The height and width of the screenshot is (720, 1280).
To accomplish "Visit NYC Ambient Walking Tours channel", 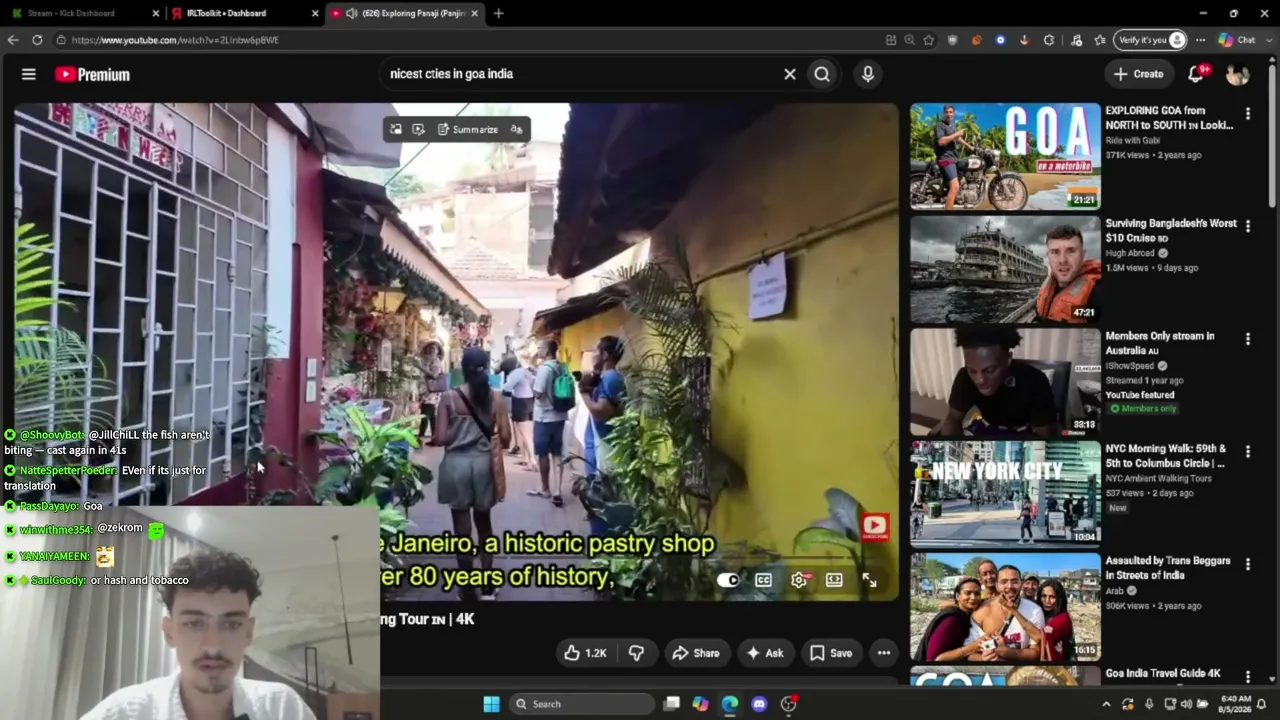I will (1158, 479).
